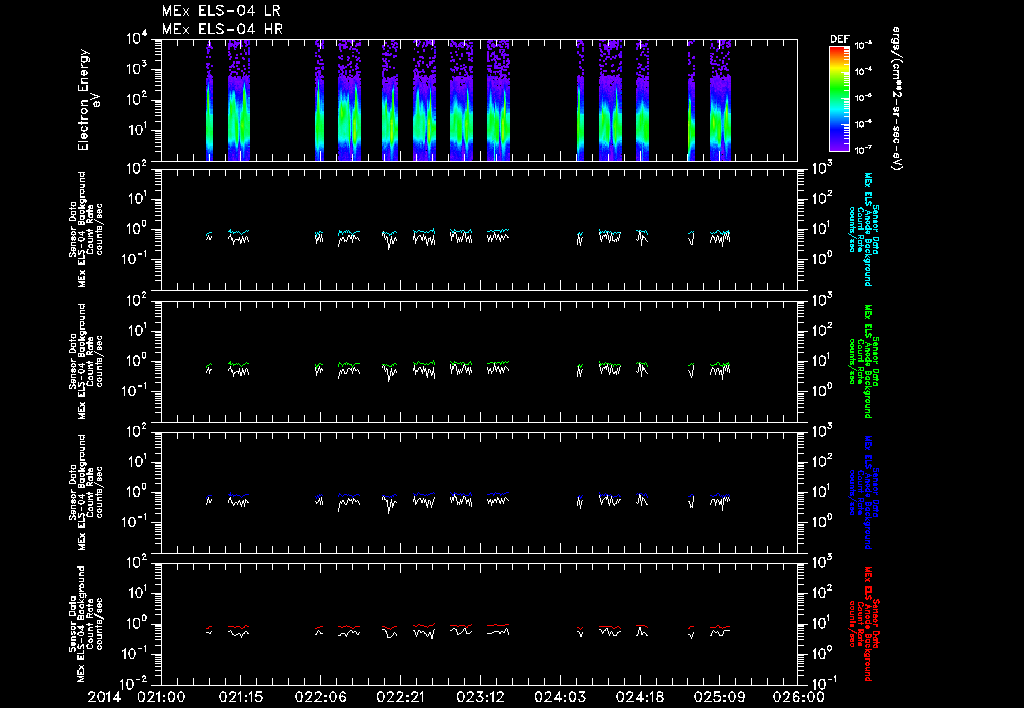Screen dimensions: 1024x708
Task: Click the blue Anode Background Count Rate label
Action: click(863, 492)
